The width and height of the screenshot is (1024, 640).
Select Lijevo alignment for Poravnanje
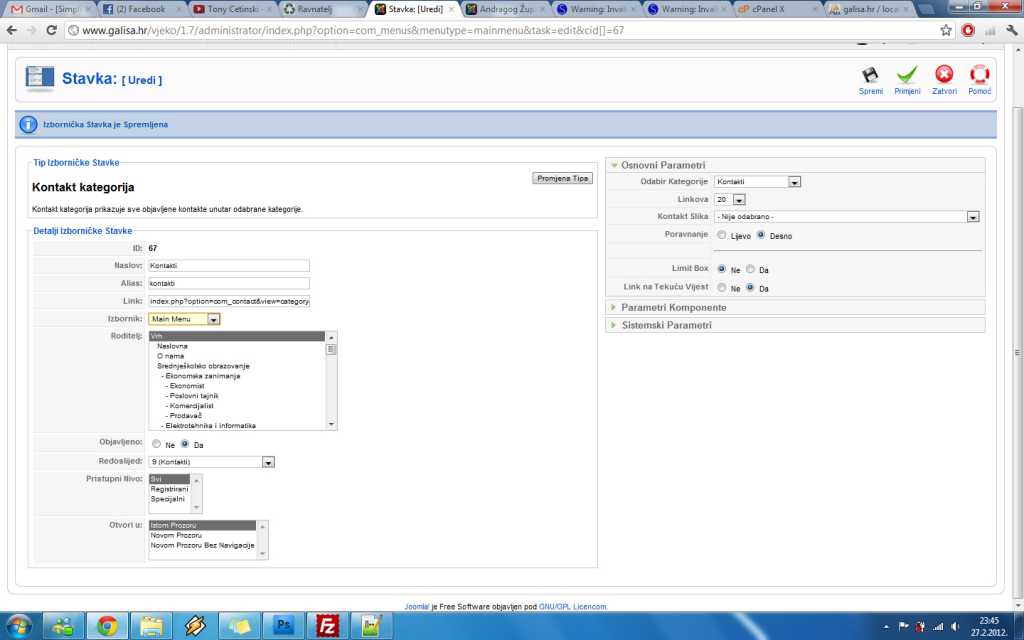[722, 235]
